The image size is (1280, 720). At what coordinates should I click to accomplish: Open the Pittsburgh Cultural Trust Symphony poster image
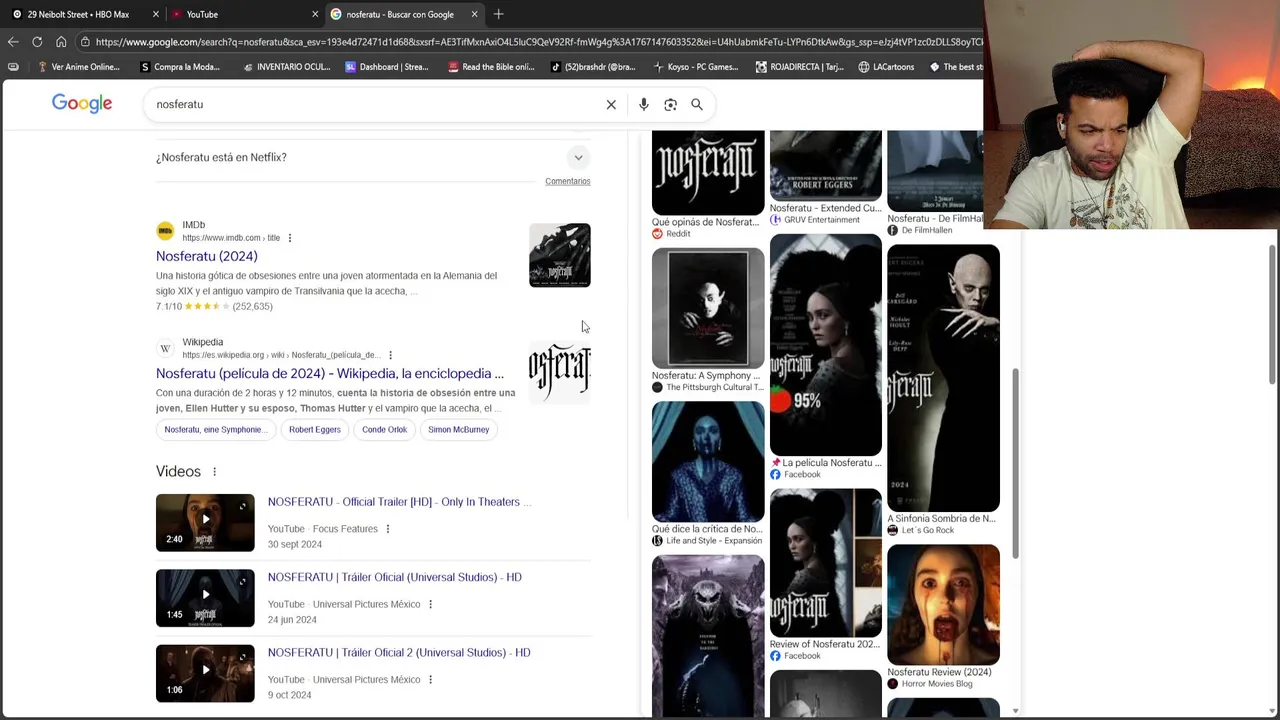tap(708, 308)
